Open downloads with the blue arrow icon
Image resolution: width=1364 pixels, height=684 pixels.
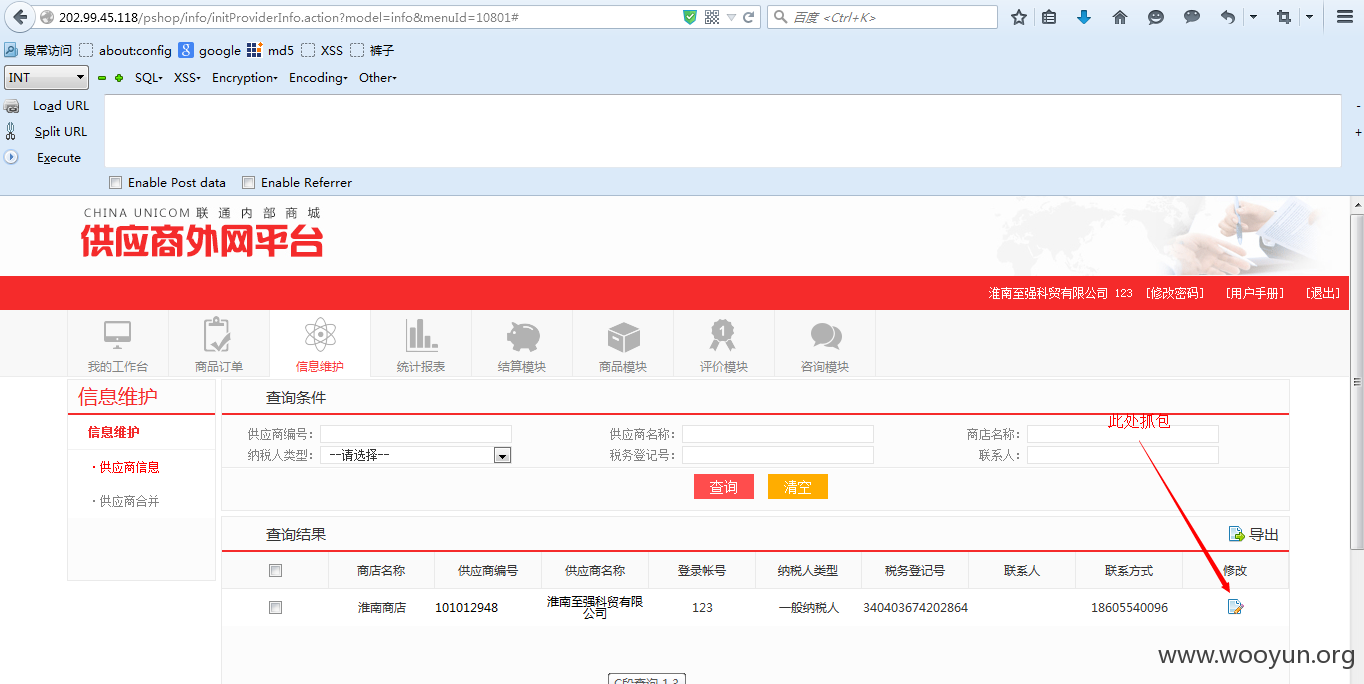coord(1084,17)
